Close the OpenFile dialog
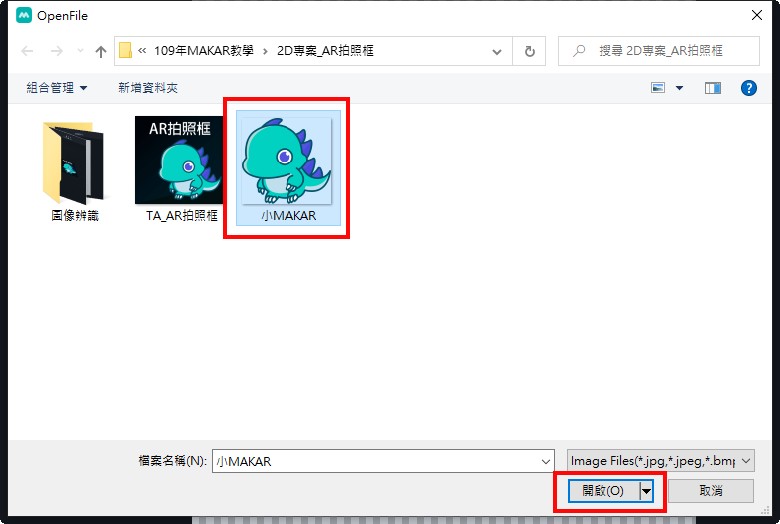780x524 pixels. (757, 15)
